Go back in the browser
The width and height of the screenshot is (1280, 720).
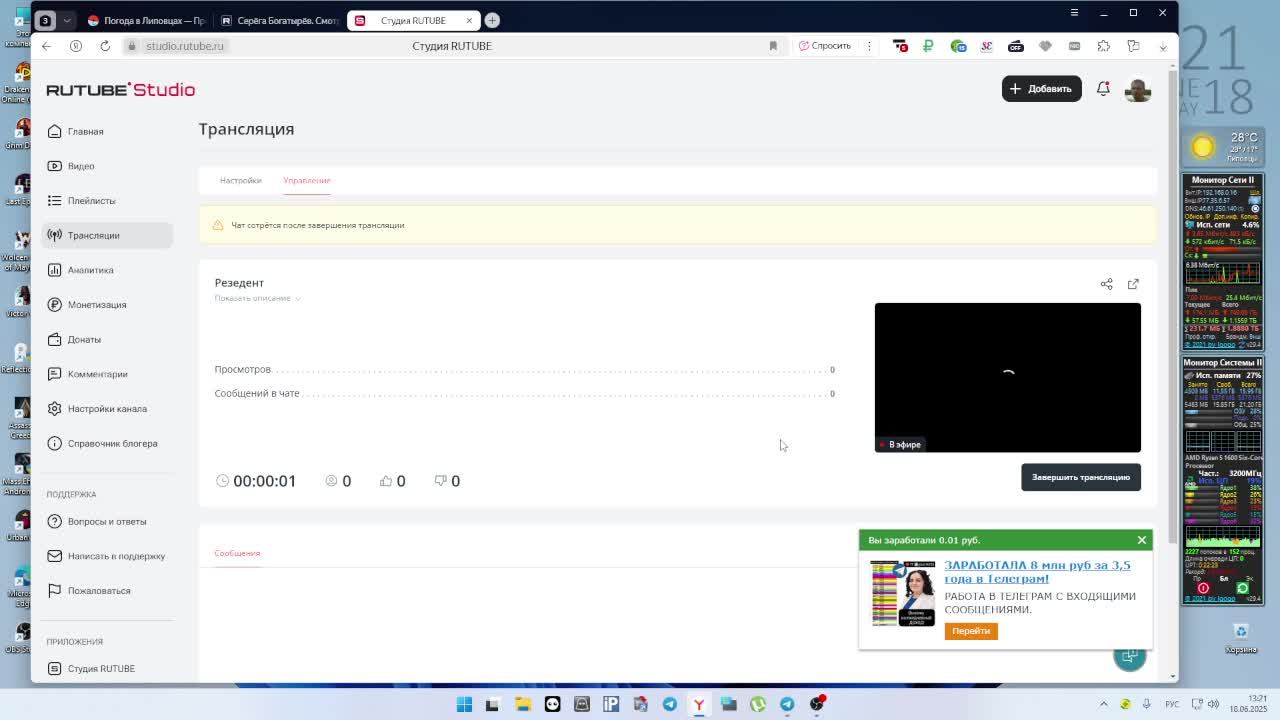point(46,46)
